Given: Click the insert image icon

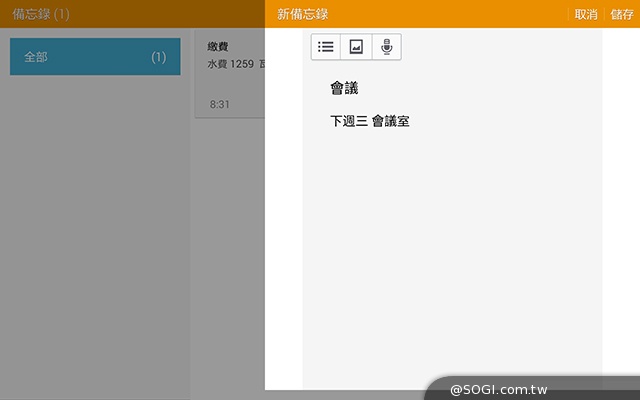Looking at the screenshot, I should [356, 47].
